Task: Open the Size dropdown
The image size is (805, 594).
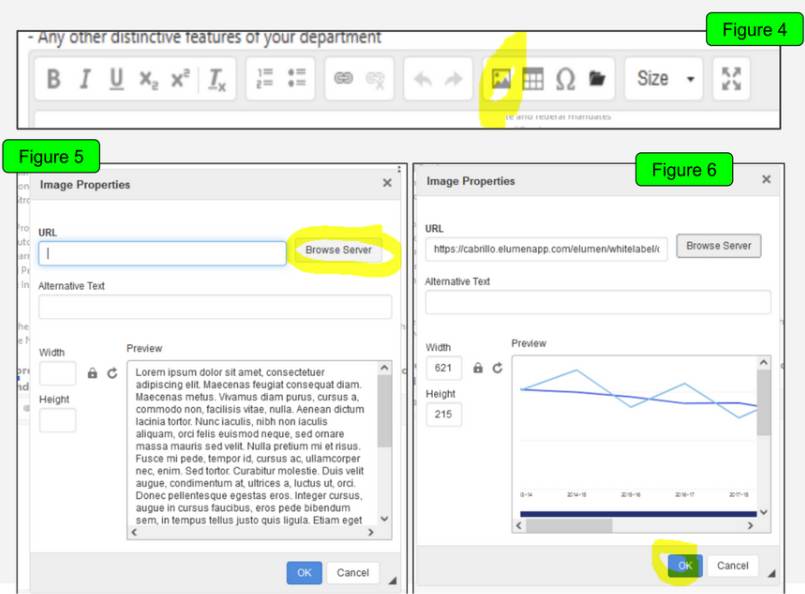Action: pyautogui.click(x=665, y=79)
